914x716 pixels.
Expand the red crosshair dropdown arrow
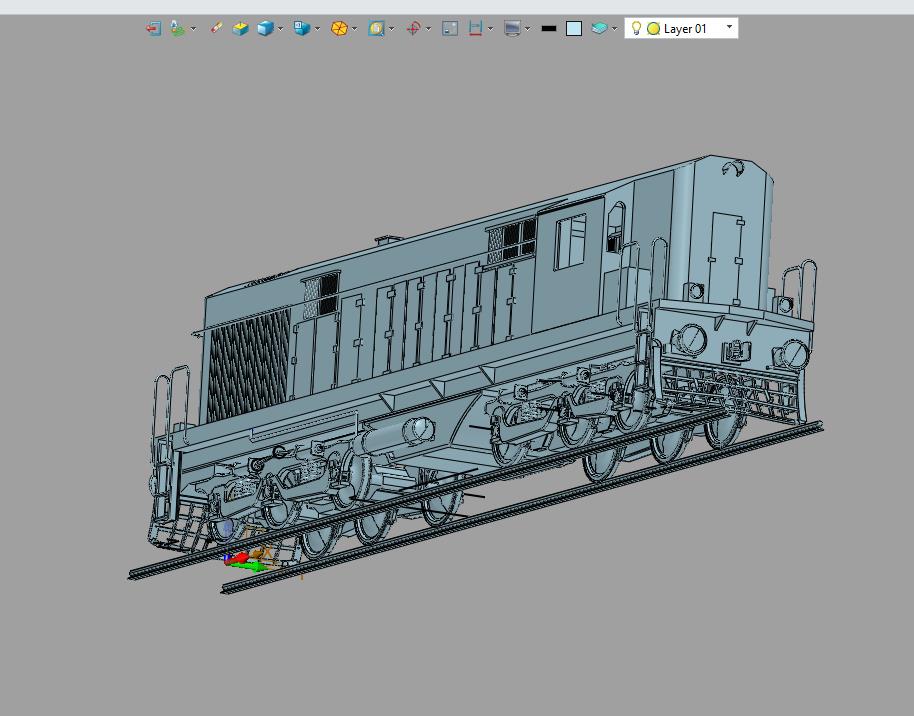point(428,29)
